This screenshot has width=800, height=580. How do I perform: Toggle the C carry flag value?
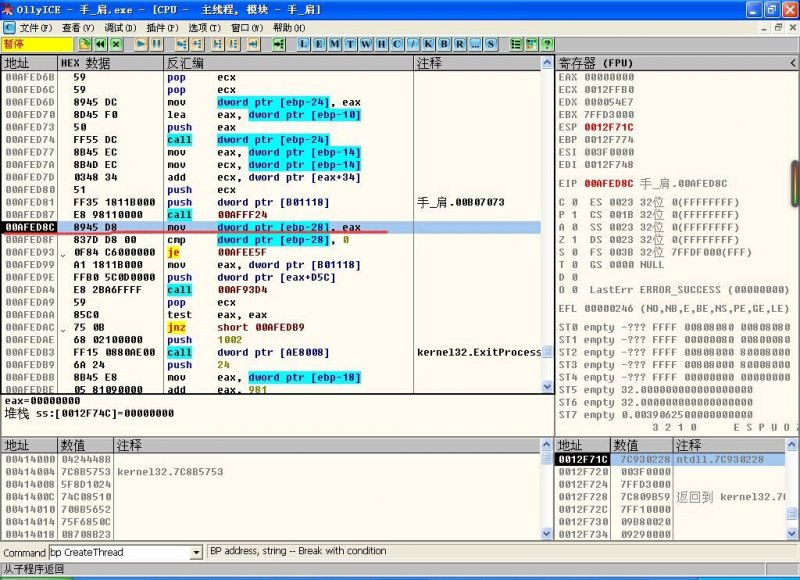(x=574, y=202)
